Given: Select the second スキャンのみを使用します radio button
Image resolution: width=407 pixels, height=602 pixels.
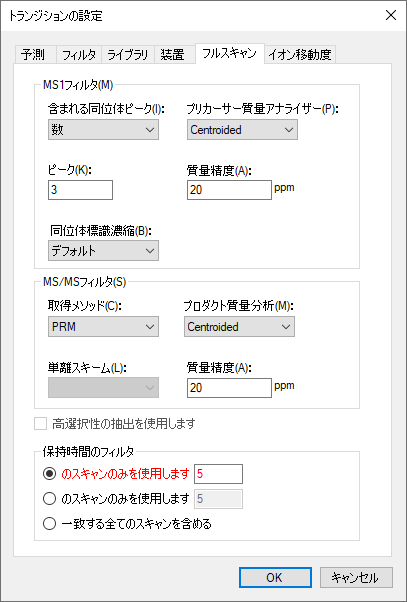Looking at the screenshot, I should tap(49, 499).
